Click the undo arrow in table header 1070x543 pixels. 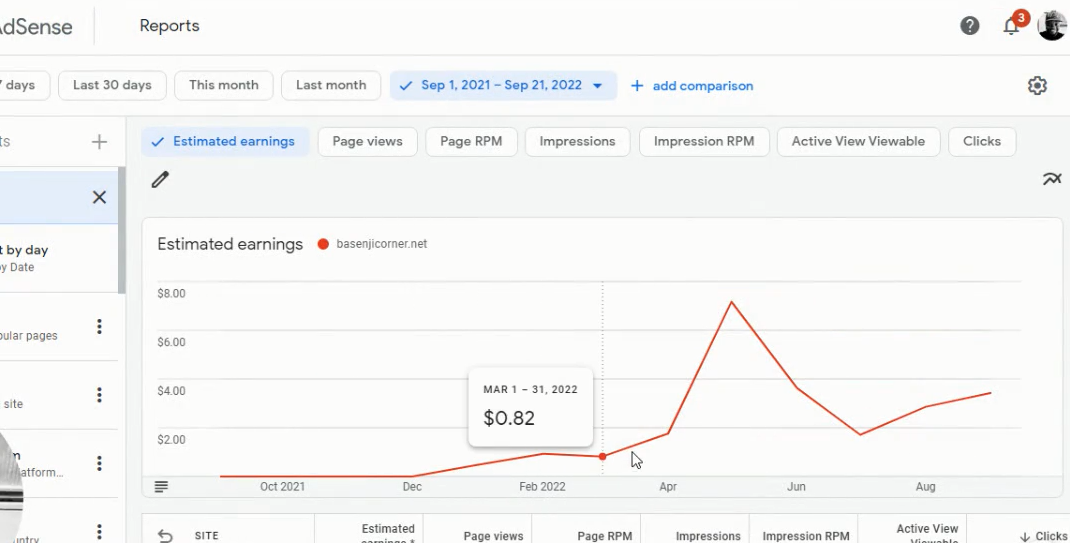tap(165, 535)
